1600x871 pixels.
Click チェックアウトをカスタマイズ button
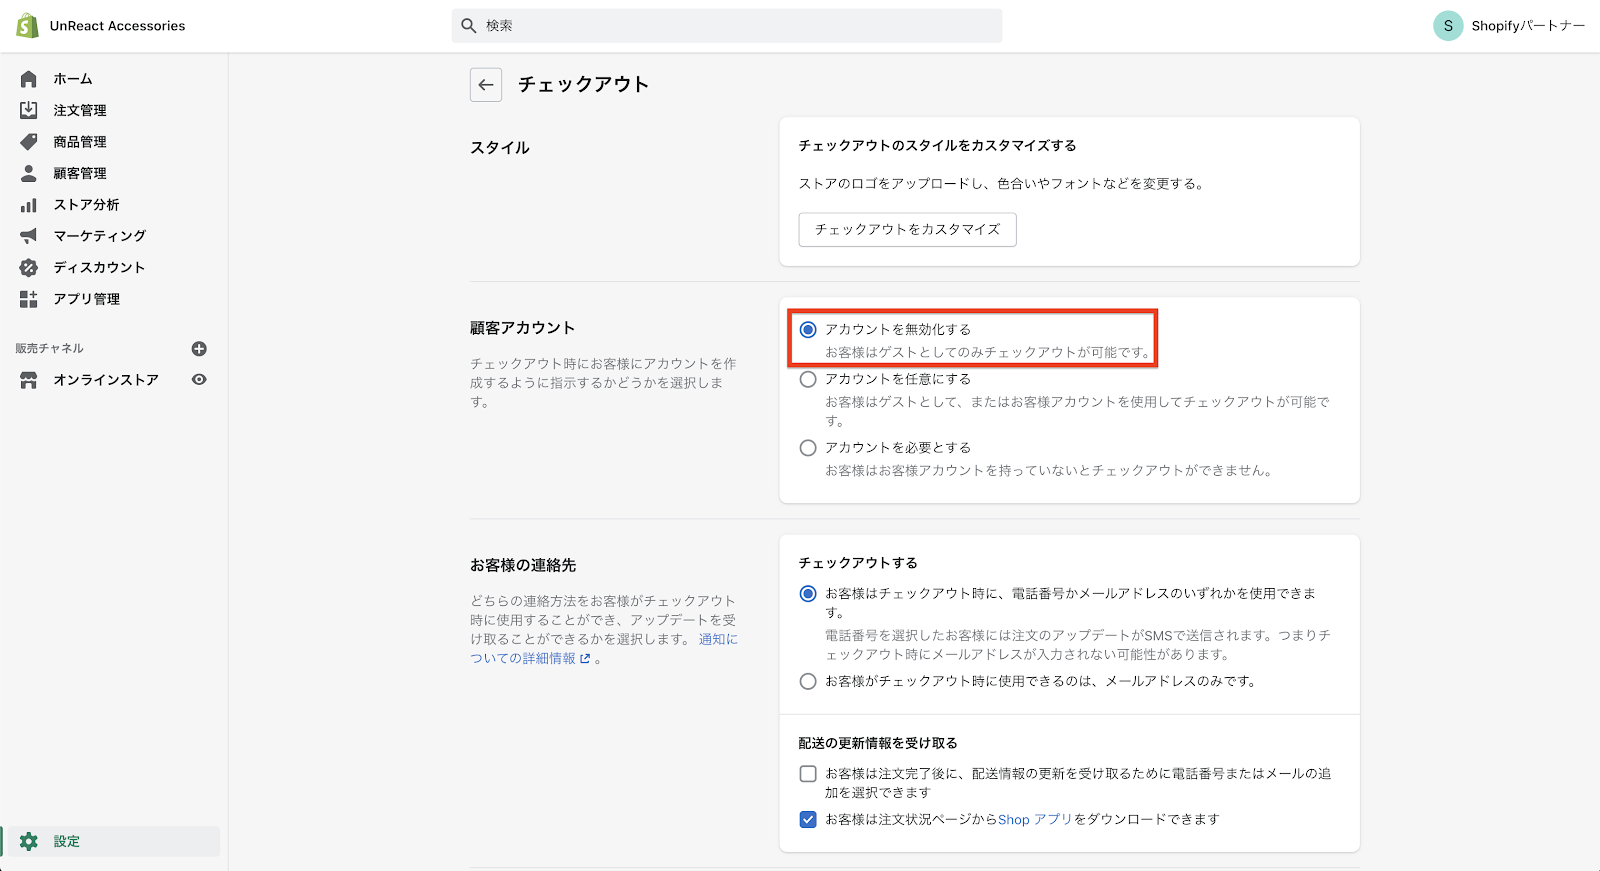coord(907,229)
